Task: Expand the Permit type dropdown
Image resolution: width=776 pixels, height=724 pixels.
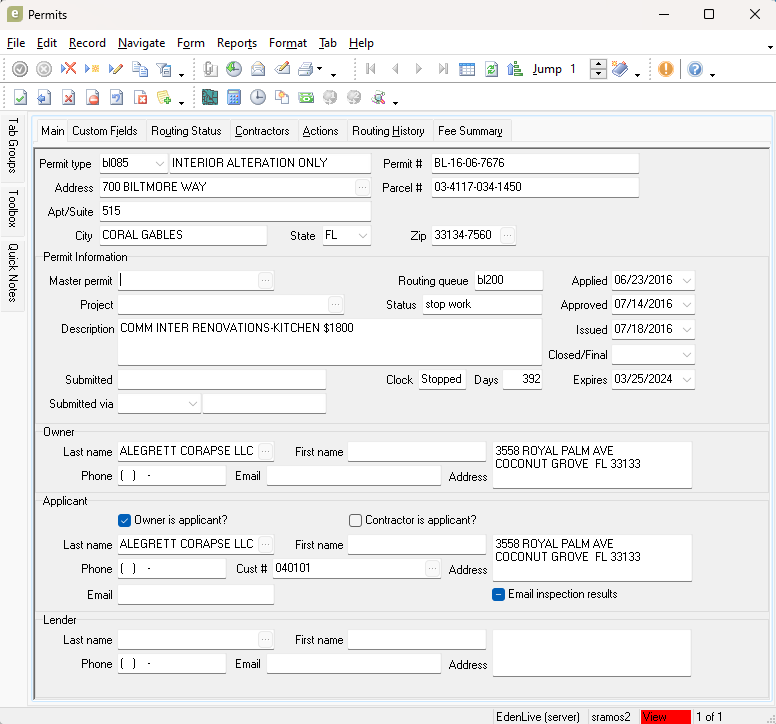Action: tap(160, 163)
